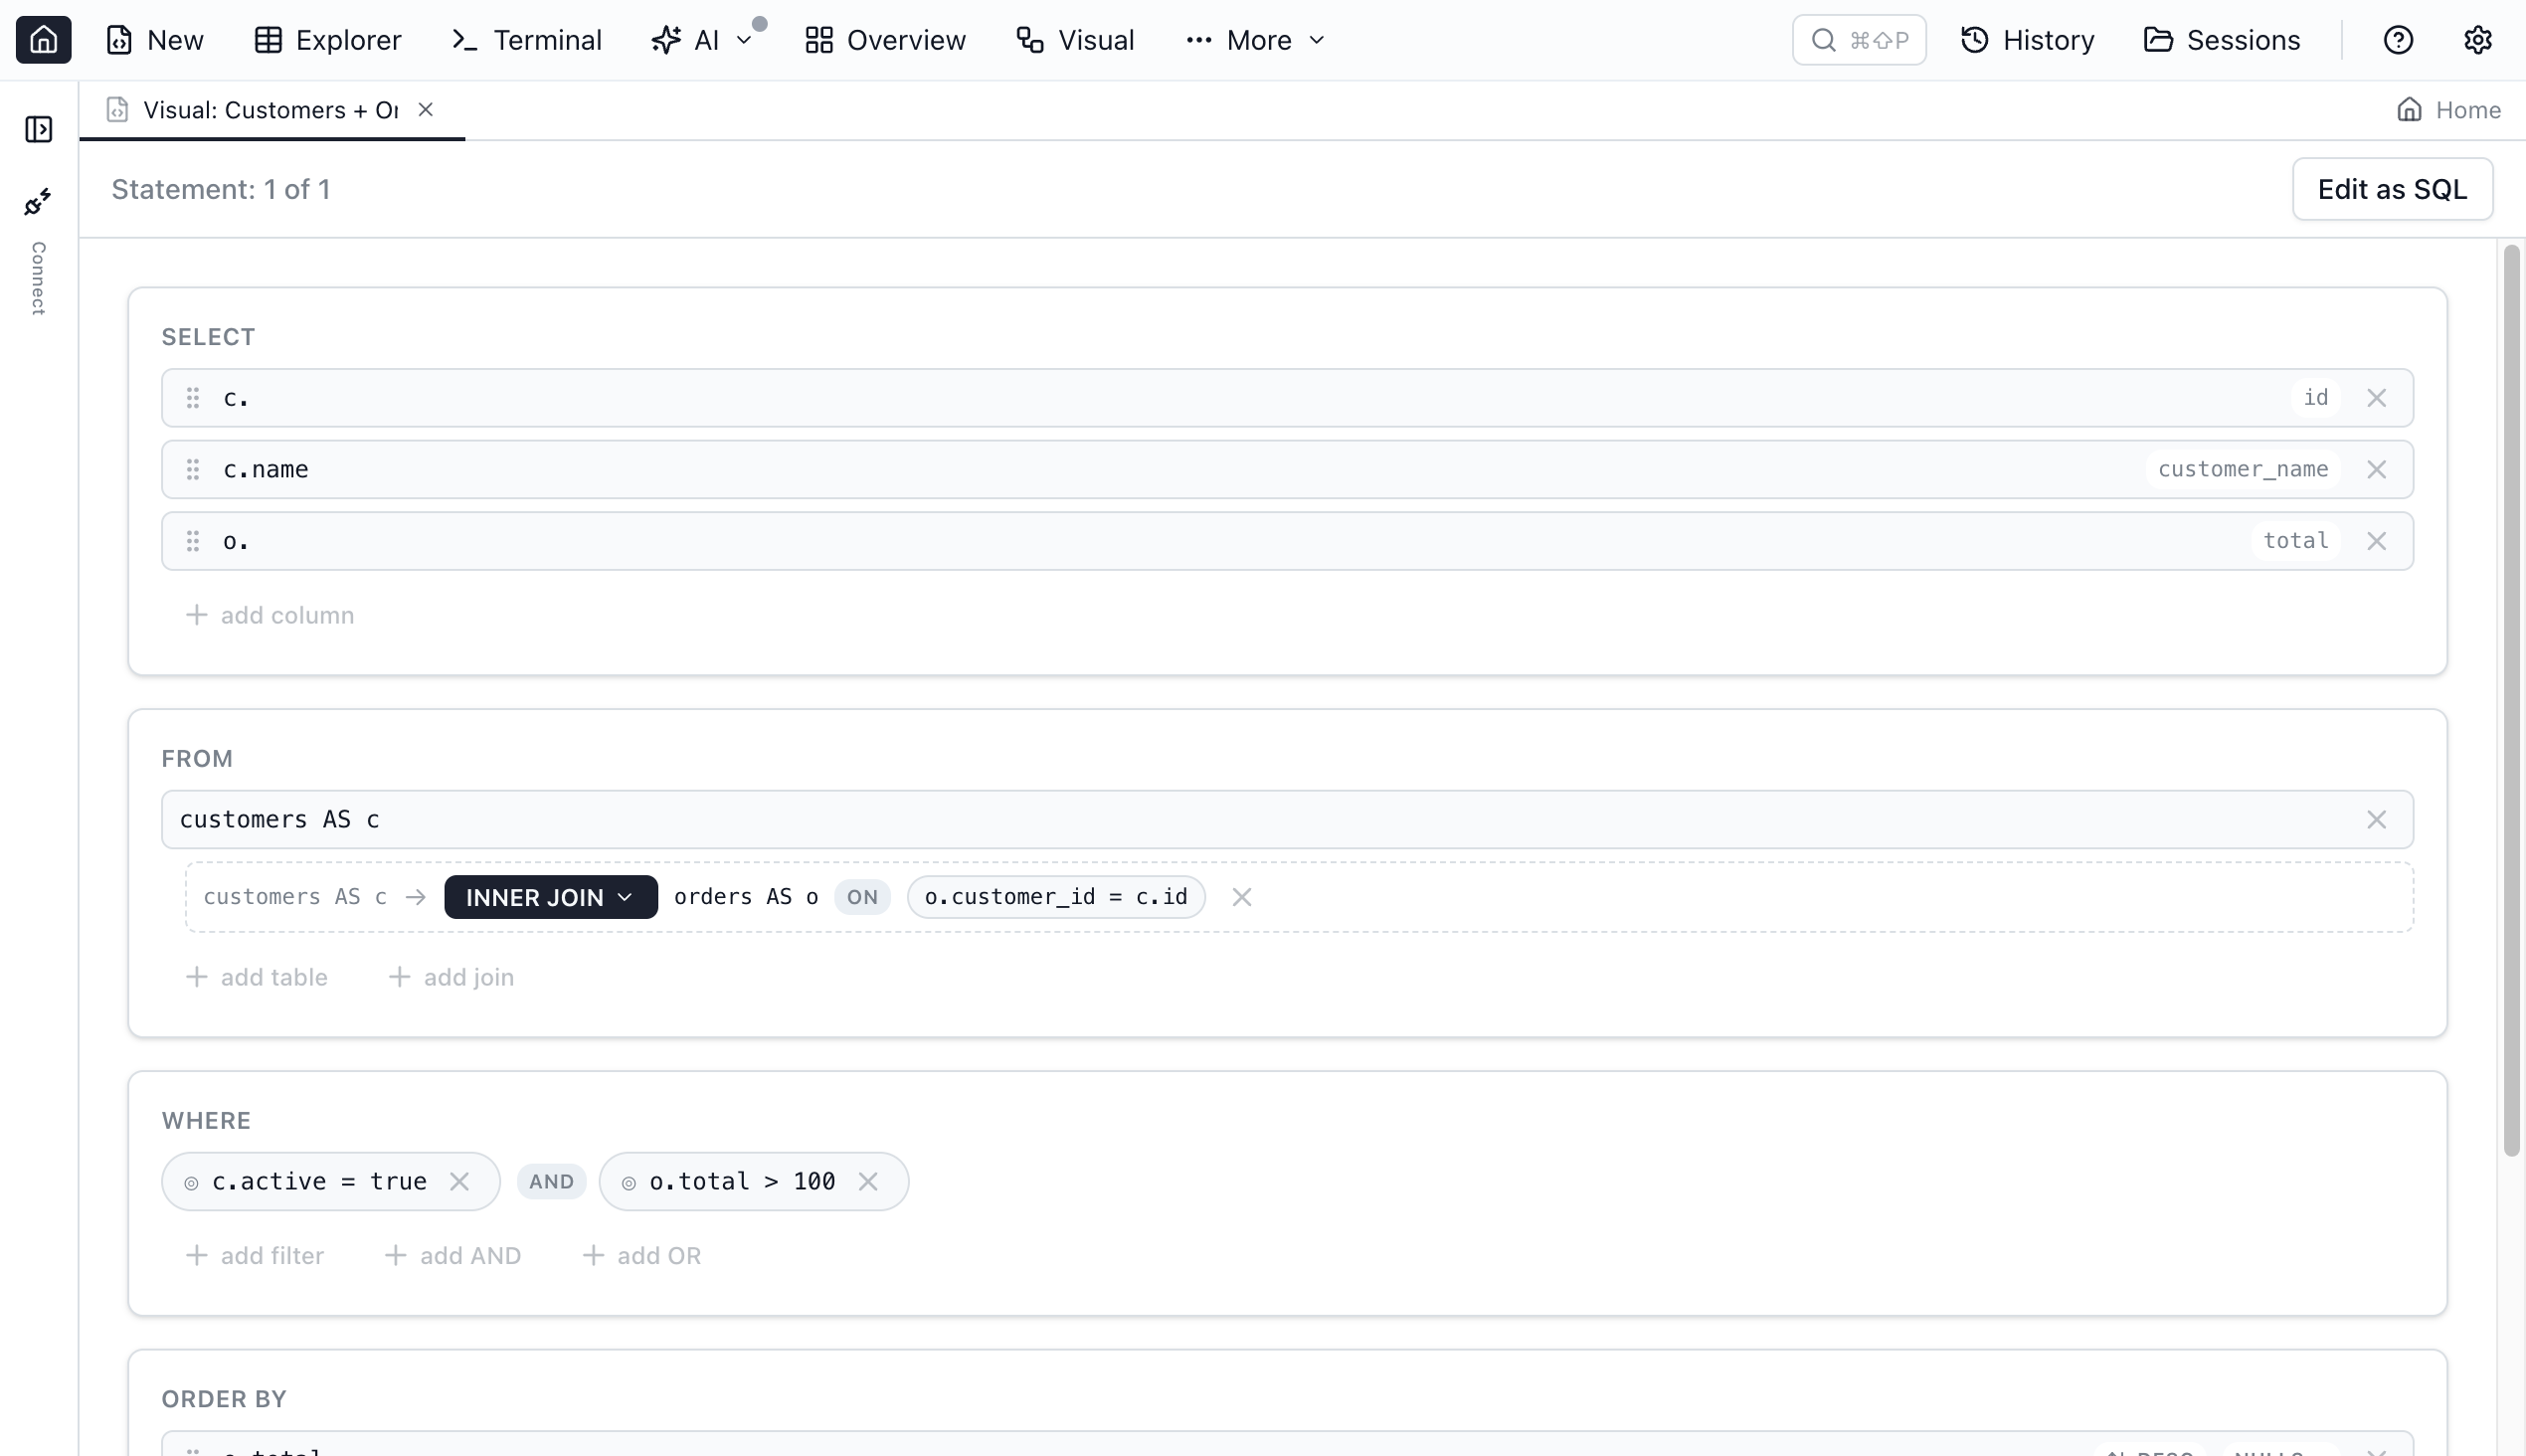Edit the o.total > 100 filter
The image size is (2526, 1456).
coord(742,1181)
